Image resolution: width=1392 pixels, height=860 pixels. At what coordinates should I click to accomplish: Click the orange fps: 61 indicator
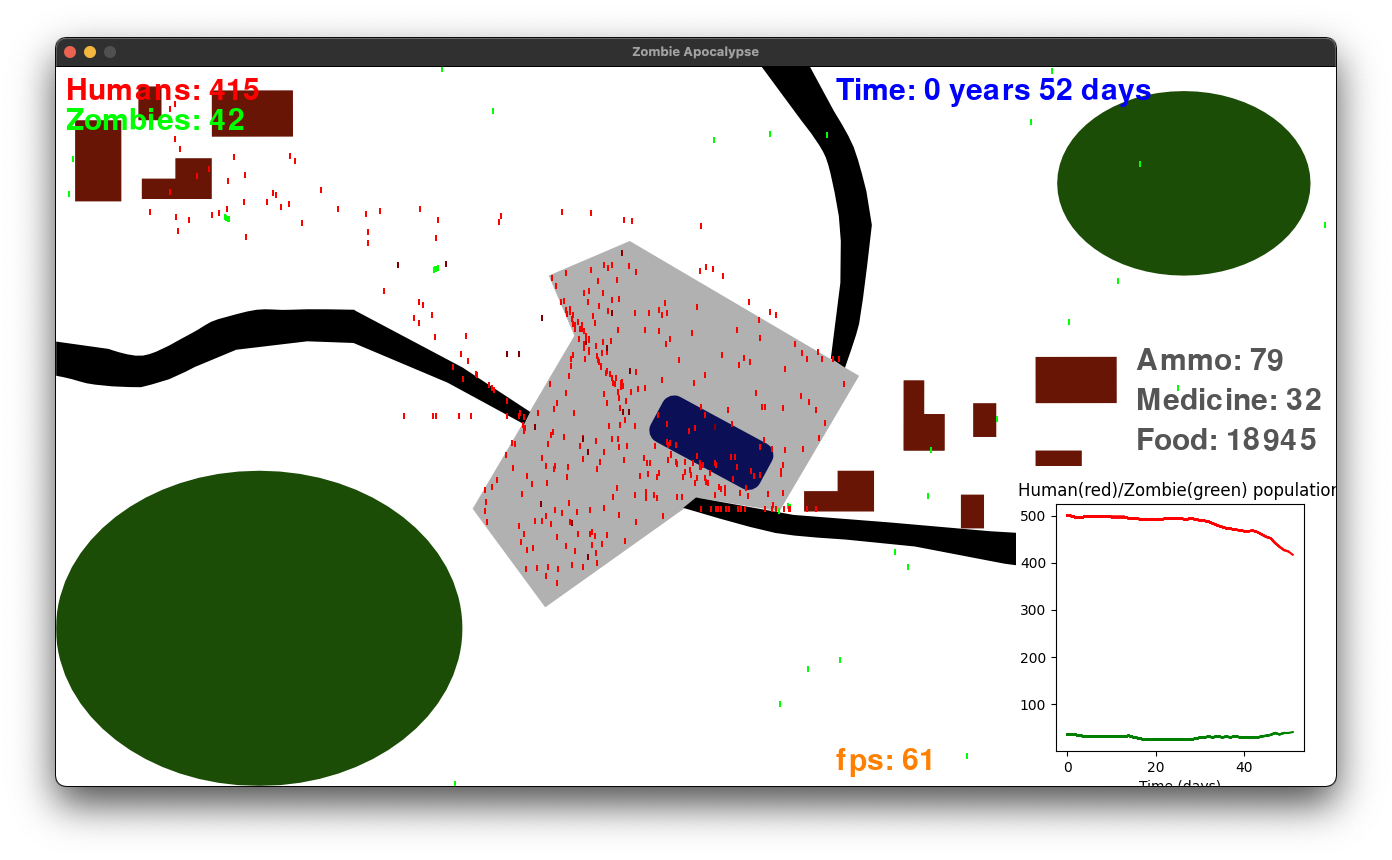tap(884, 760)
